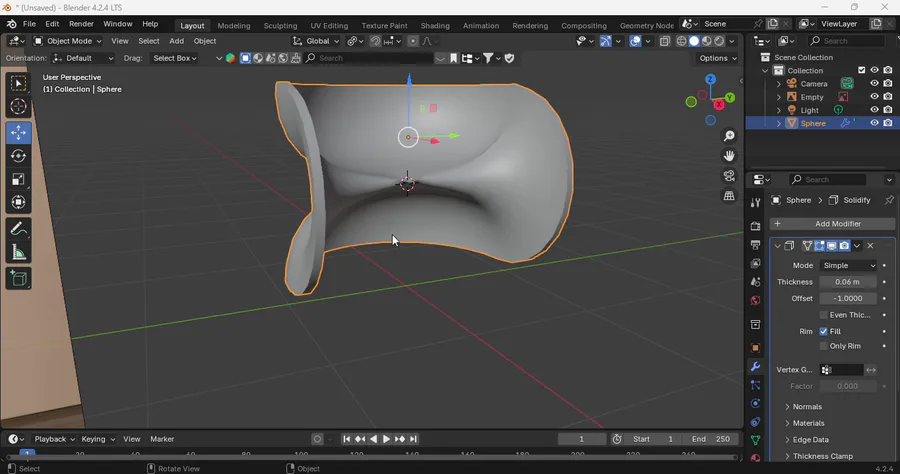Screen dimensions: 900x474
Task: Remove the Solidify modifier
Action: pyautogui.click(x=870, y=246)
